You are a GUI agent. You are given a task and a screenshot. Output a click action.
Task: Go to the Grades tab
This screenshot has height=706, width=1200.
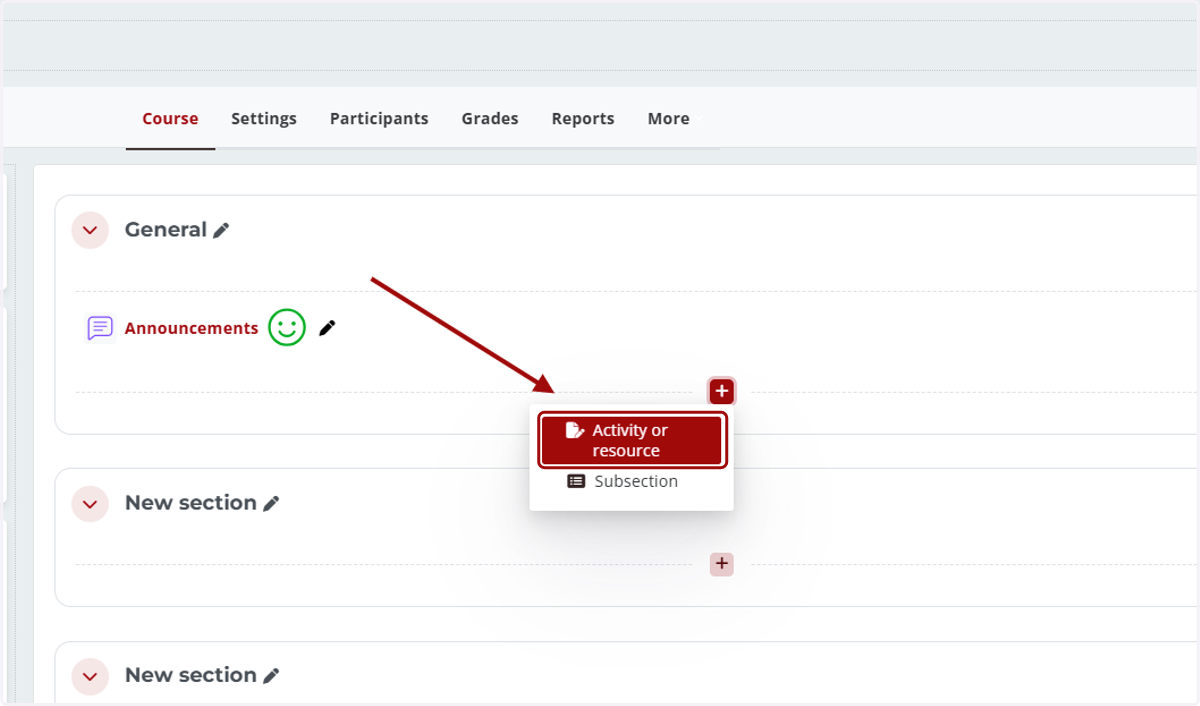490,118
